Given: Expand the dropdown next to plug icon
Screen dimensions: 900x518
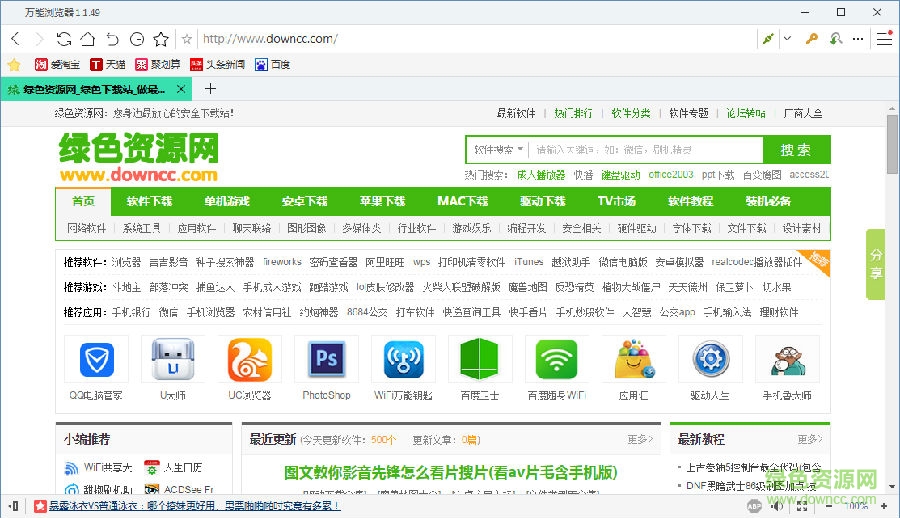Looking at the screenshot, I should [x=788, y=38].
